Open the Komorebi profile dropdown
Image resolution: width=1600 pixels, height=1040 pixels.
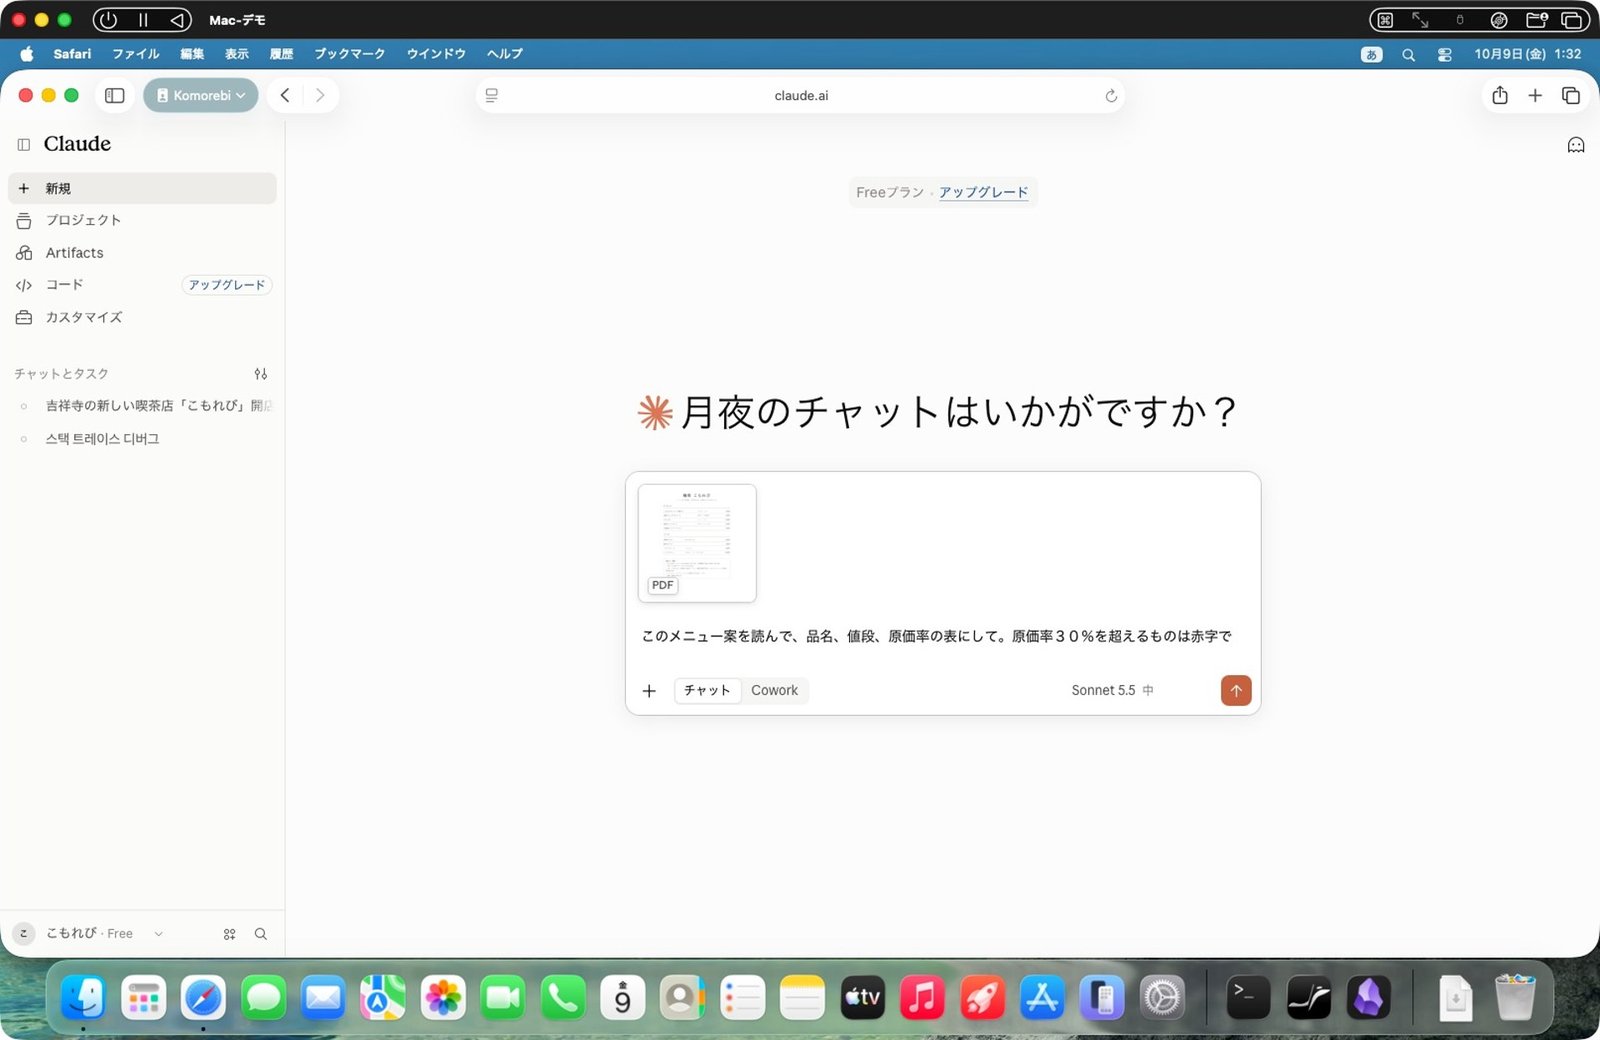point(201,96)
